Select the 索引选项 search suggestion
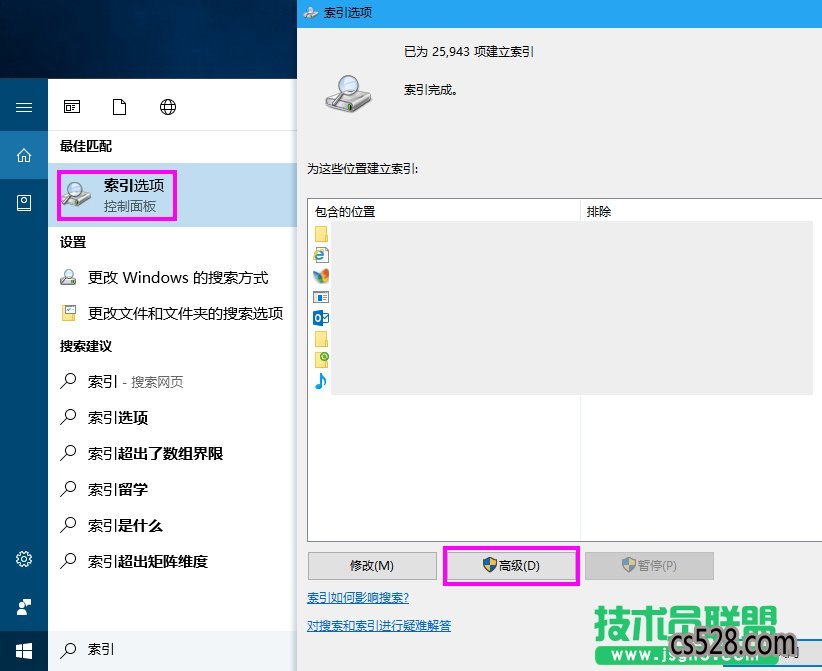 click(172, 417)
